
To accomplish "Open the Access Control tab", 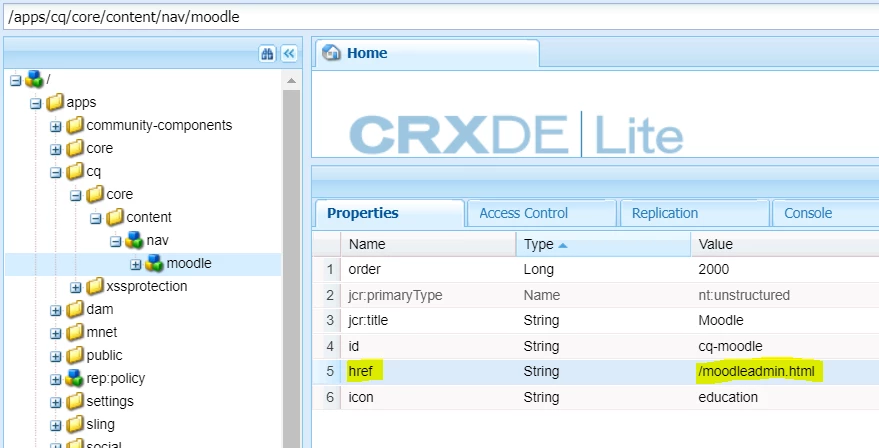I will pos(541,213).
